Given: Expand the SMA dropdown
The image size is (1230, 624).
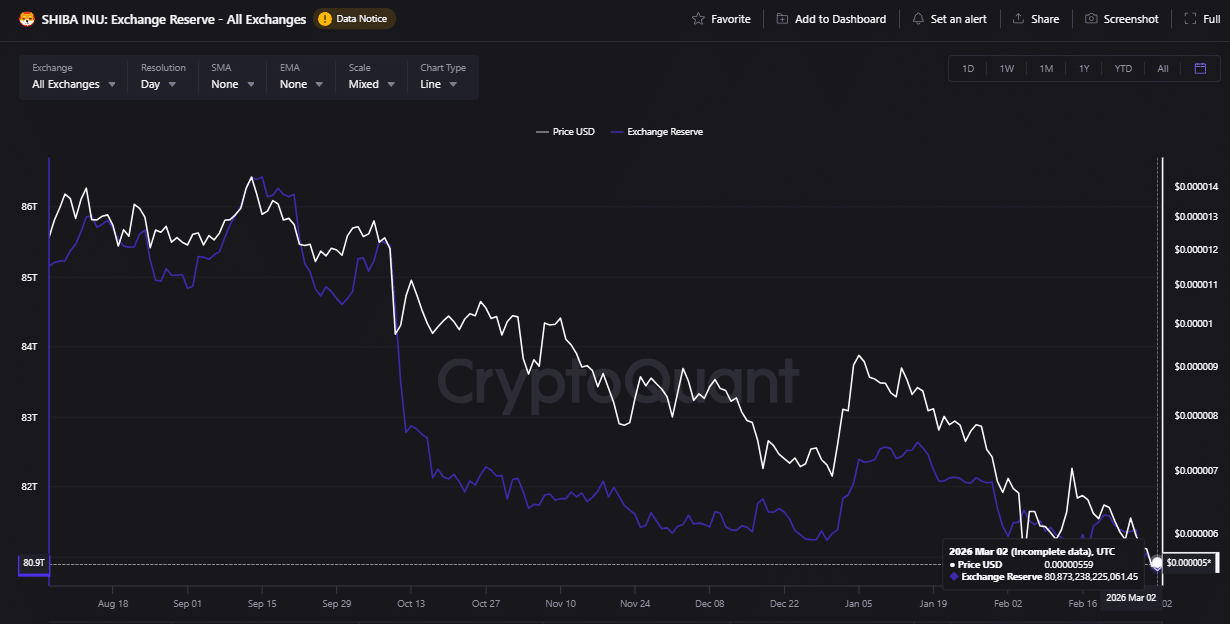Looking at the screenshot, I should pyautogui.click(x=232, y=84).
